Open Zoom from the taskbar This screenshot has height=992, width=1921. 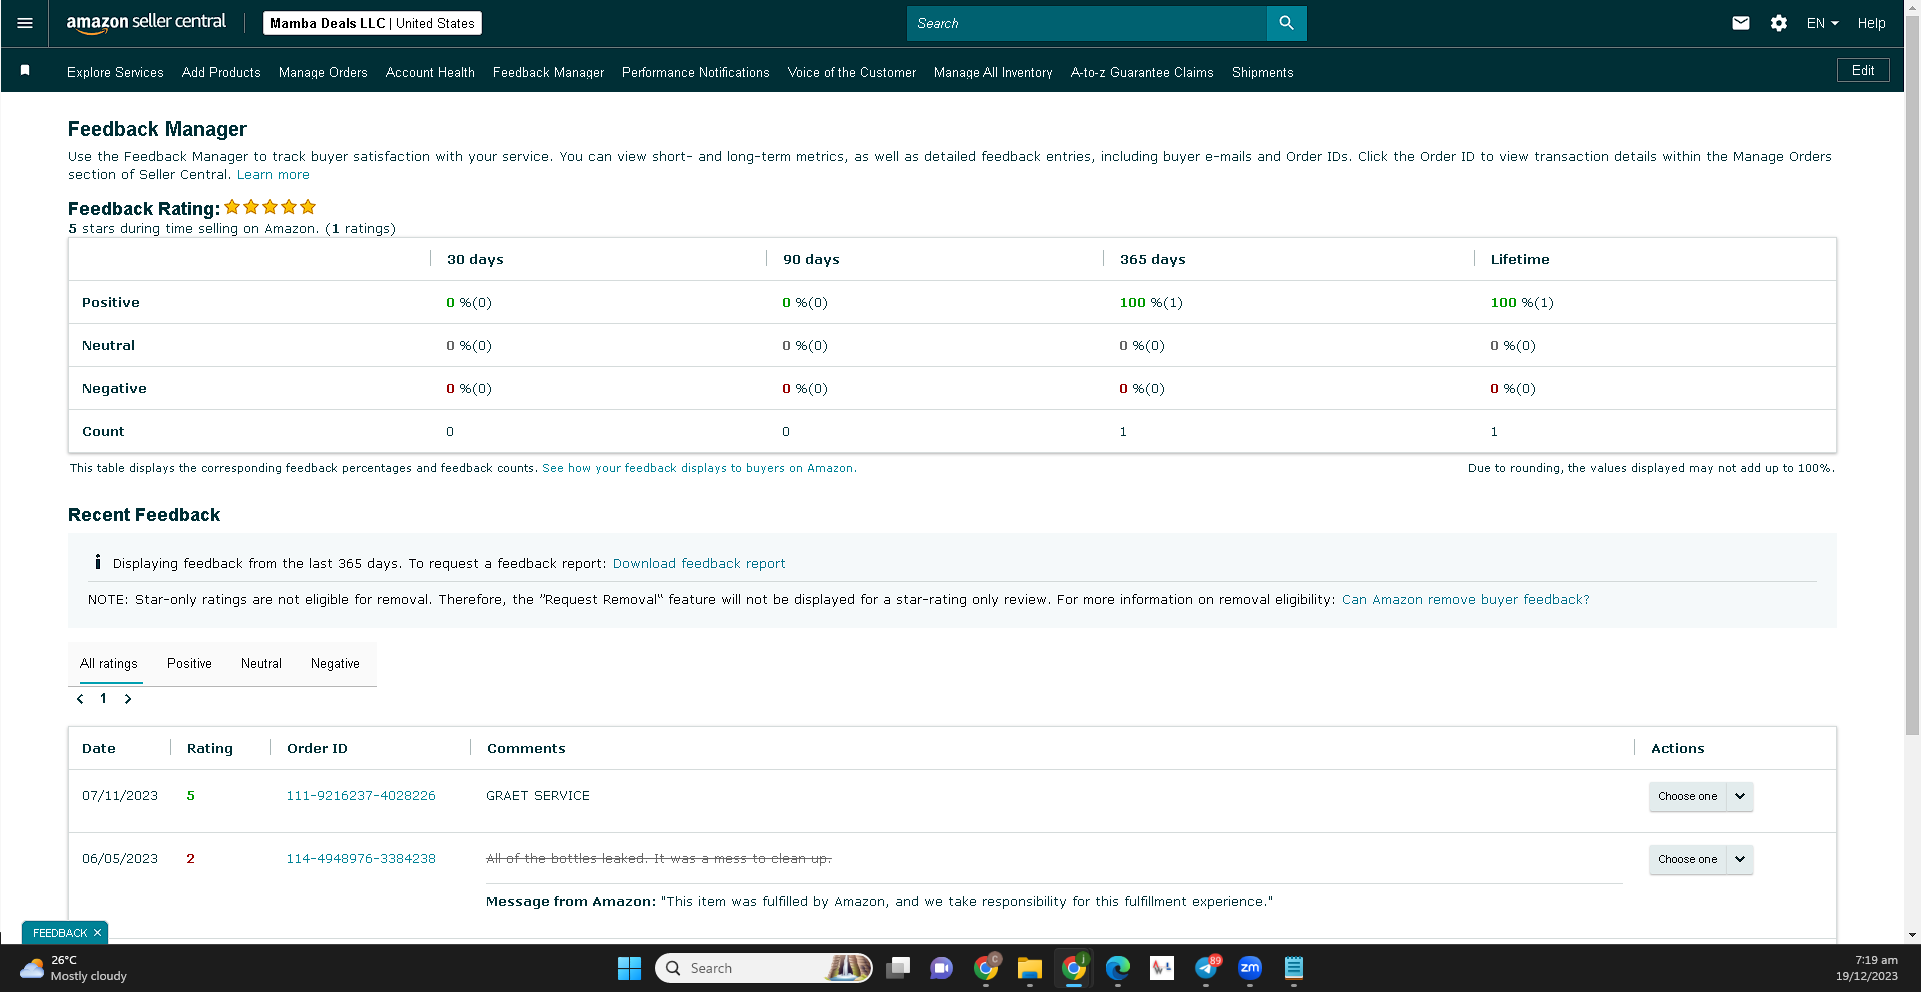point(1250,968)
